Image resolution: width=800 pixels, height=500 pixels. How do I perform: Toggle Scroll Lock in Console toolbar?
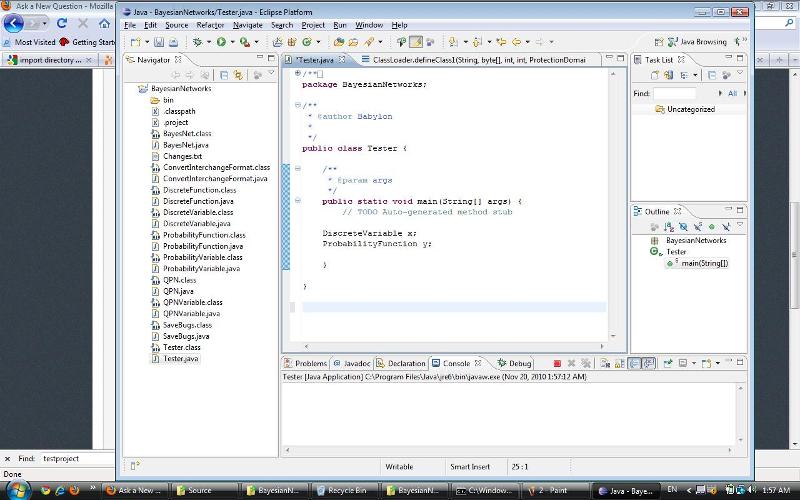(x=619, y=363)
